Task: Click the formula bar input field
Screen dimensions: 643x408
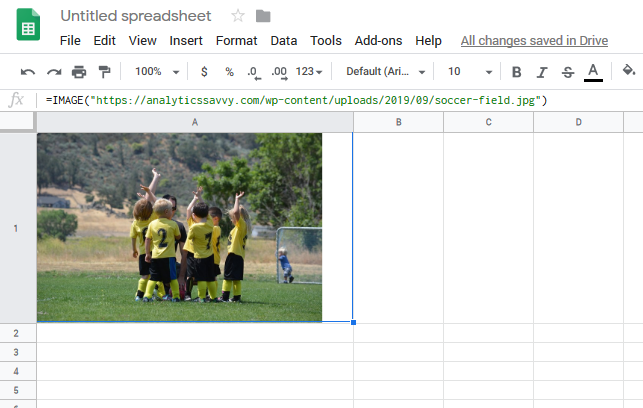Action: [340, 100]
